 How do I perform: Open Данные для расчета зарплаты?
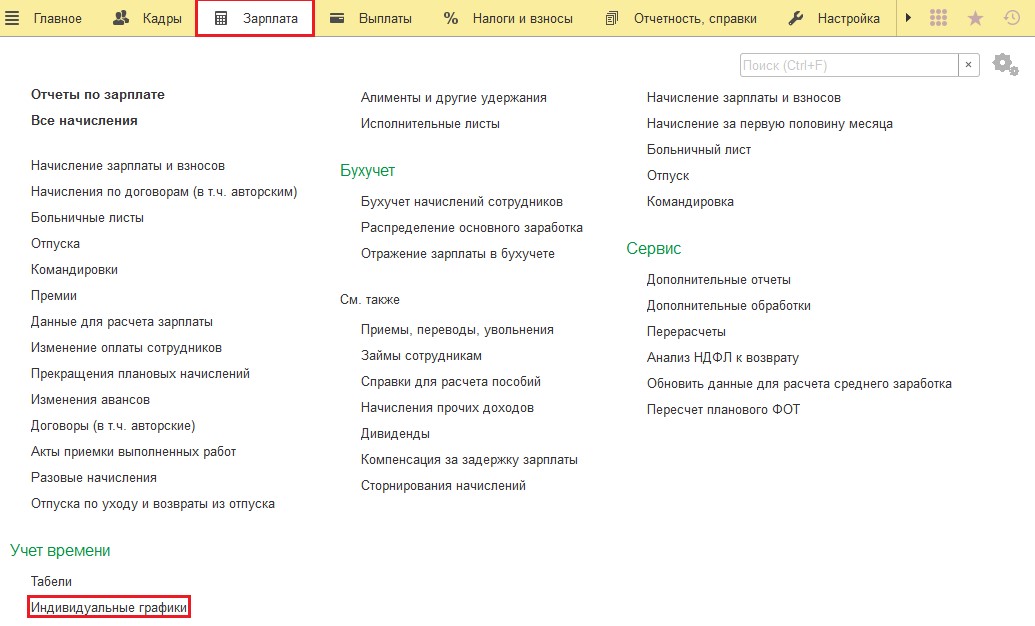click(121, 322)
